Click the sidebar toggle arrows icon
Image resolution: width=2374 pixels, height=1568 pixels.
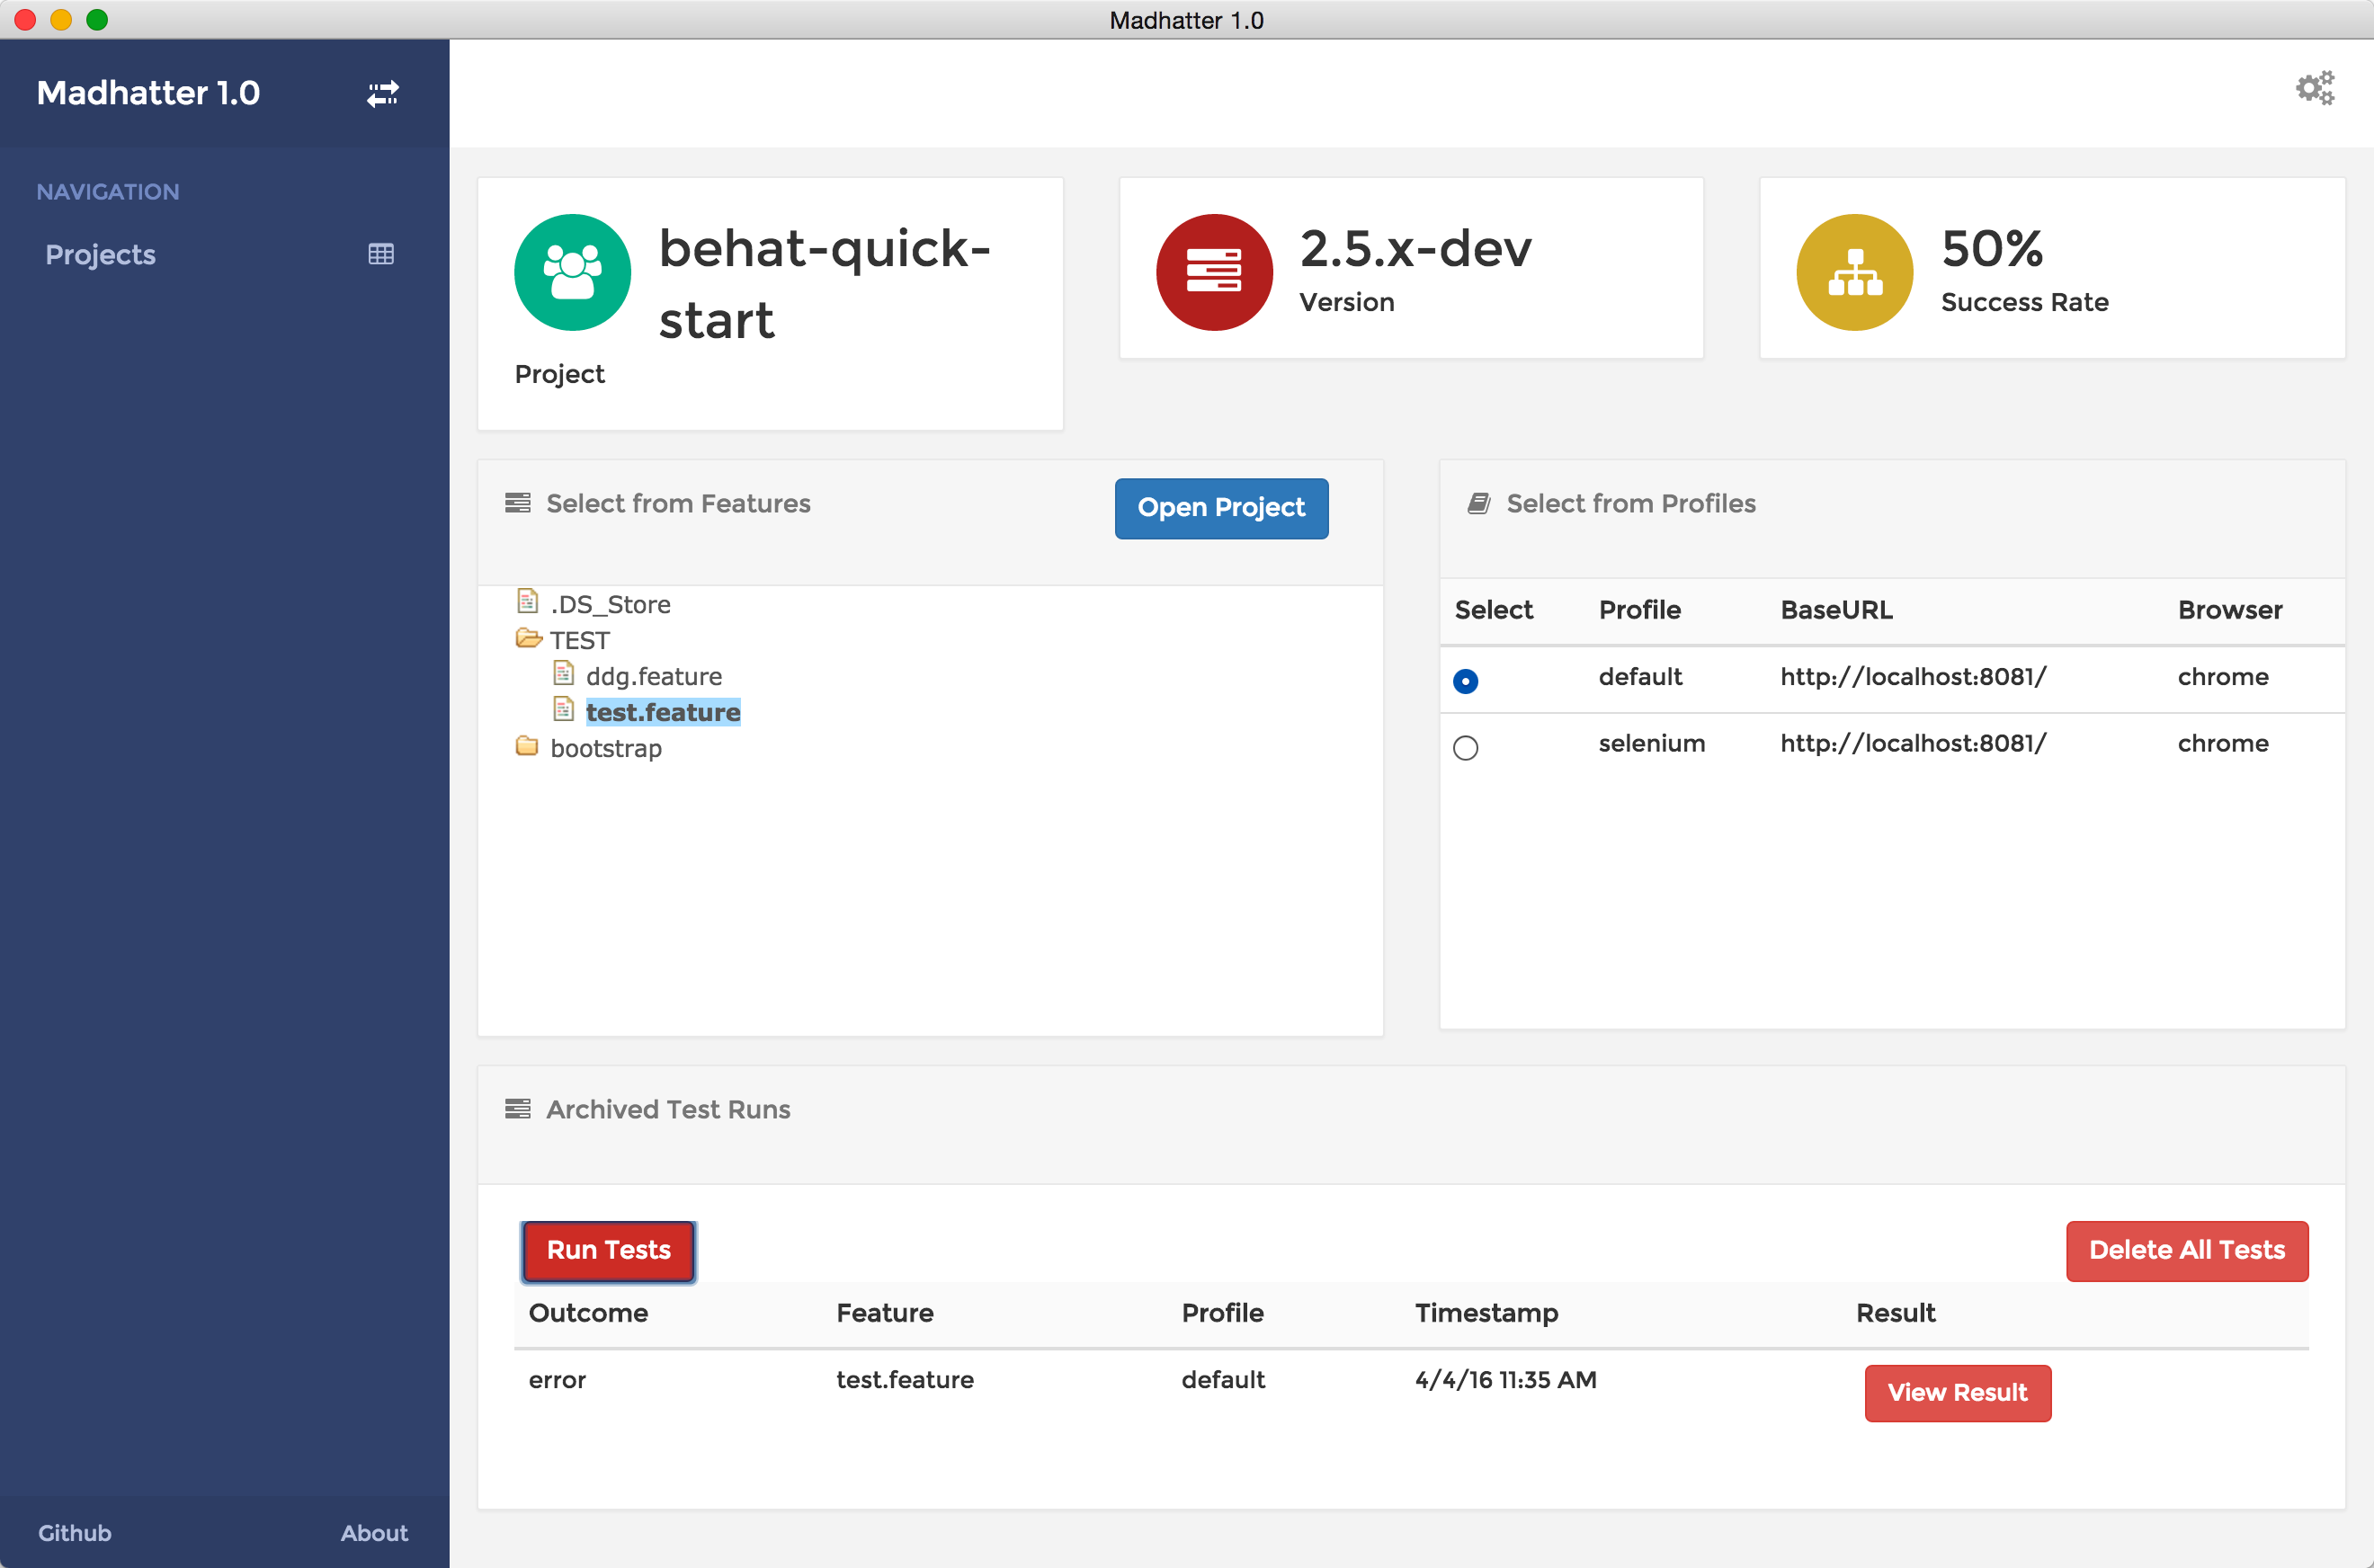tap(382, 94)
